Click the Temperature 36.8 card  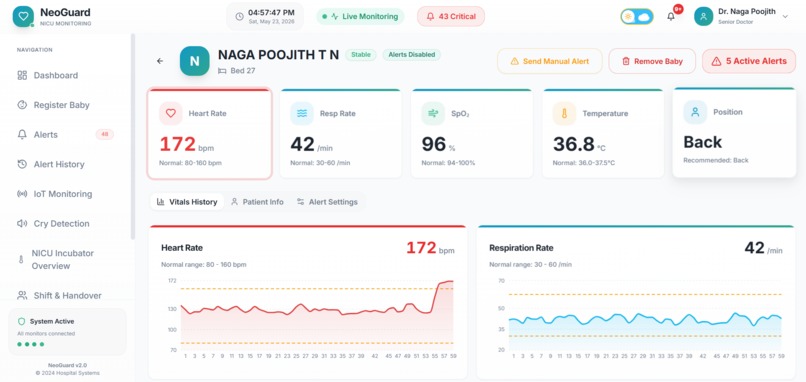pos(603,134)
